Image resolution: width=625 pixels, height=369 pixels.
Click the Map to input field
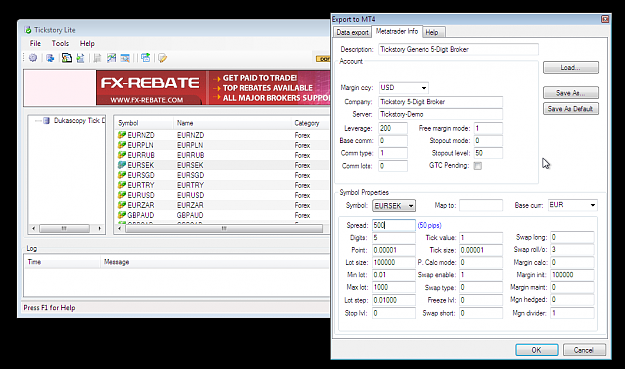tap(481, 205)
